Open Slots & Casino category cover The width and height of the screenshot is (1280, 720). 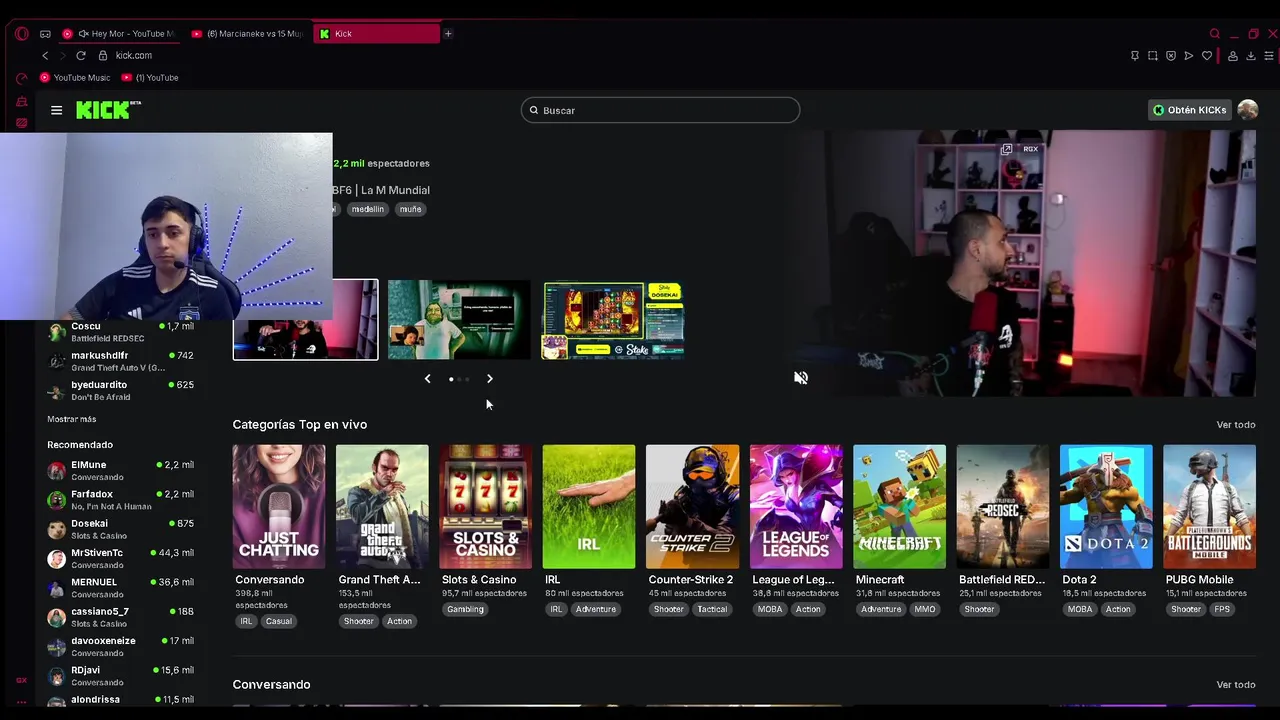tap(486, 507)
